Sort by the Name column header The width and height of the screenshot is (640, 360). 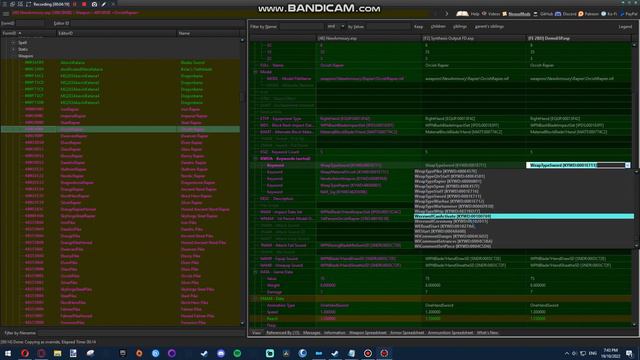point(208,33)
